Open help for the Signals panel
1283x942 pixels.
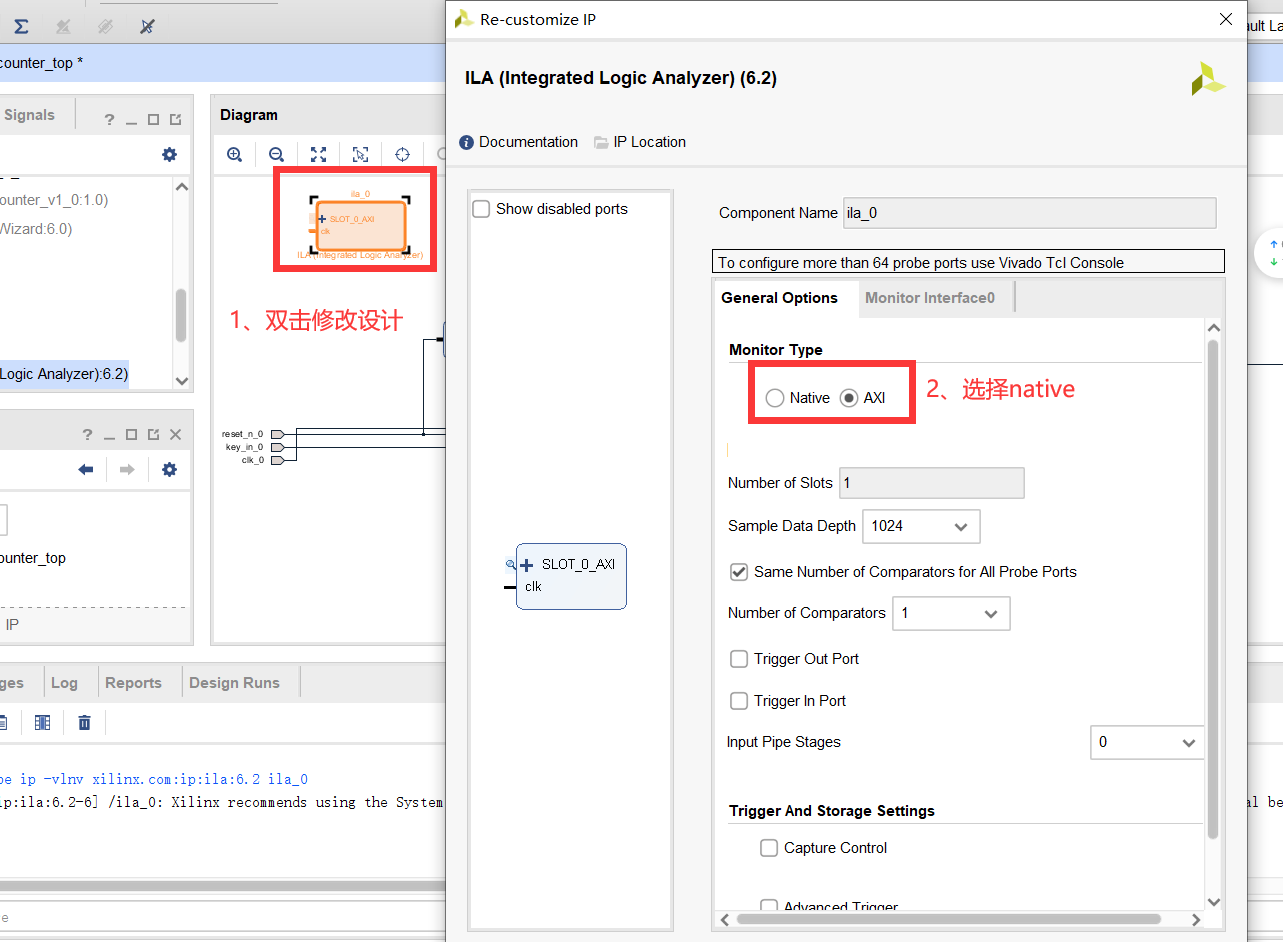click(109, 119)
